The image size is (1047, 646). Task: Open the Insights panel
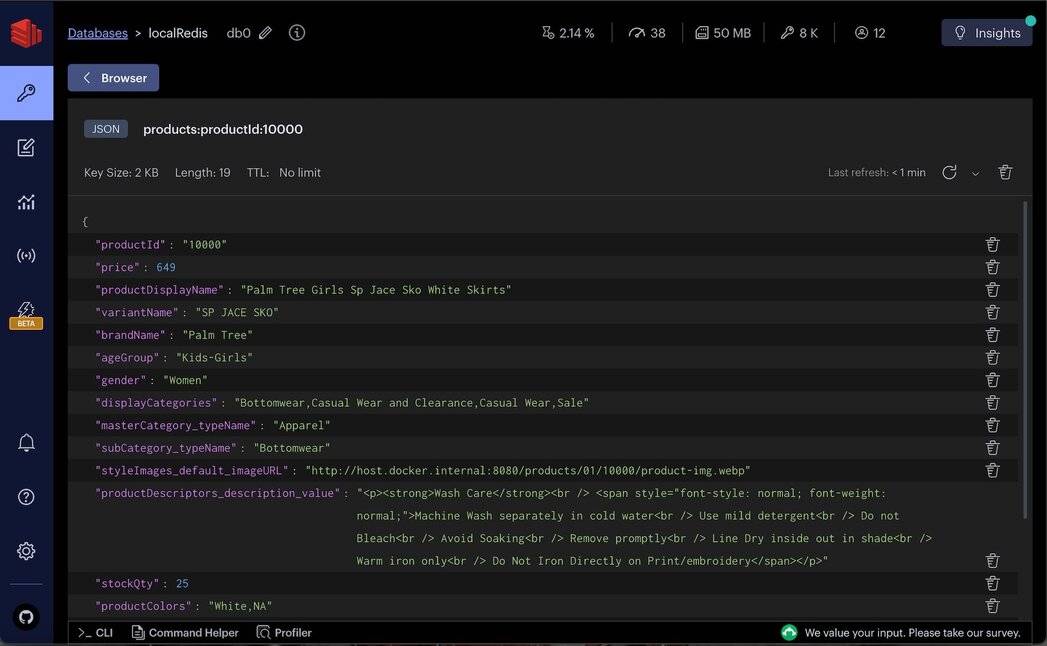click(986, 31)
